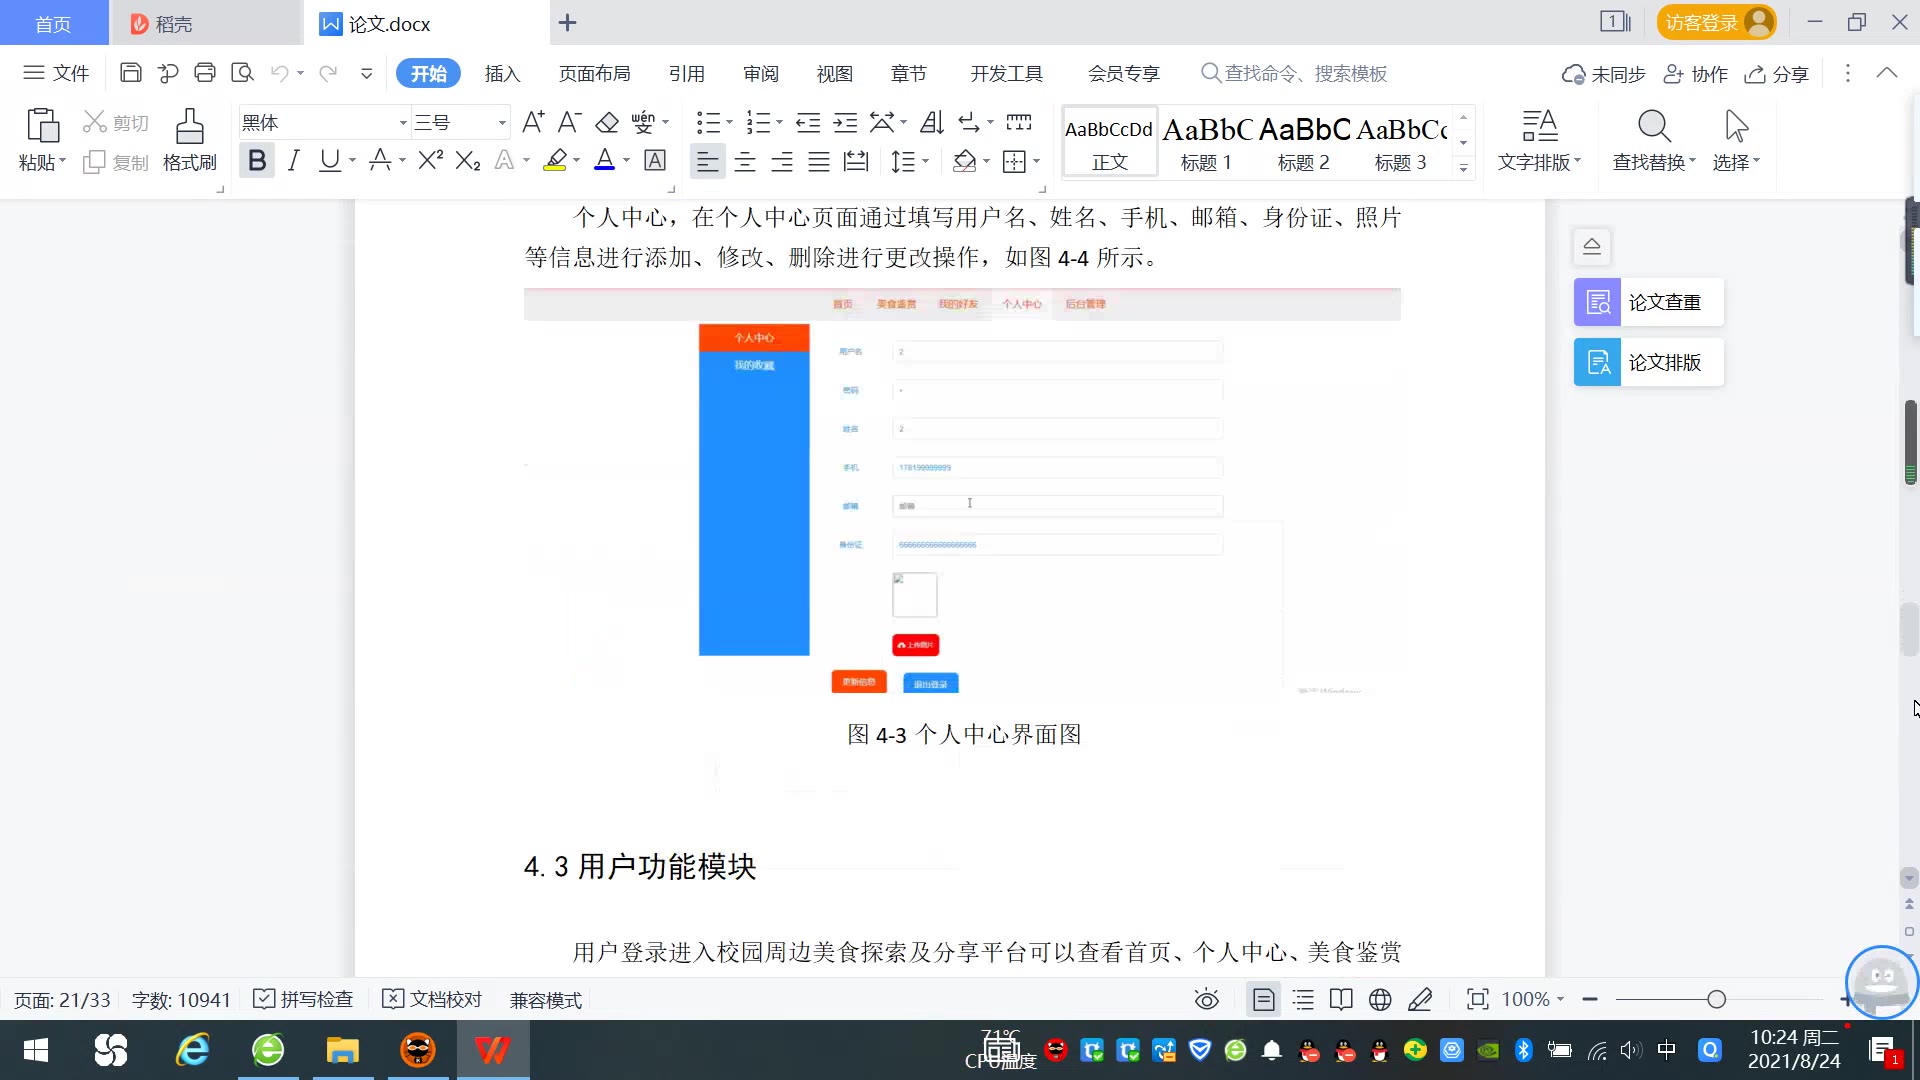The image size is (1920, 1080).
Task: Open the font size dropdown (三号)
Action: pyautogui.click(x=502, y=123)
